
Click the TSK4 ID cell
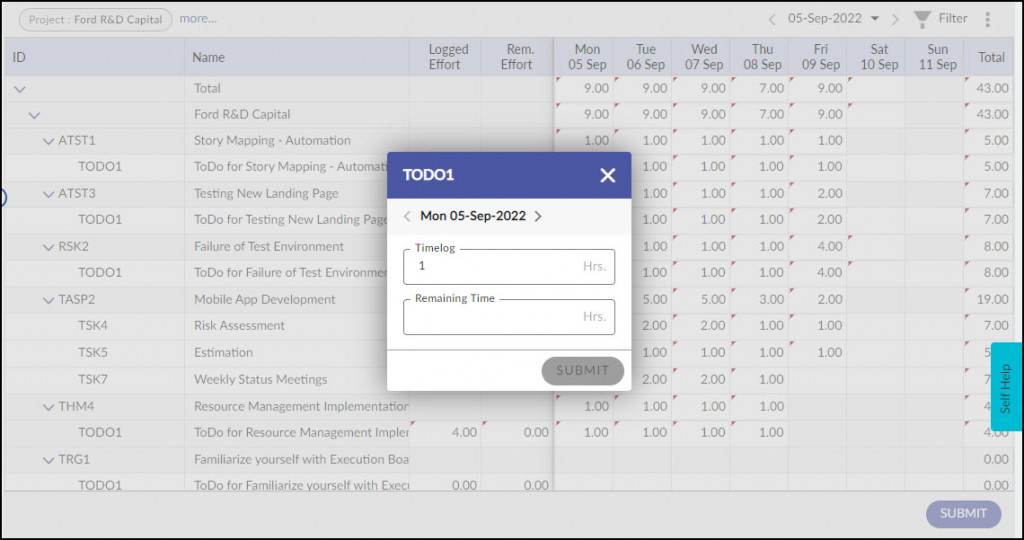(93, 326)
